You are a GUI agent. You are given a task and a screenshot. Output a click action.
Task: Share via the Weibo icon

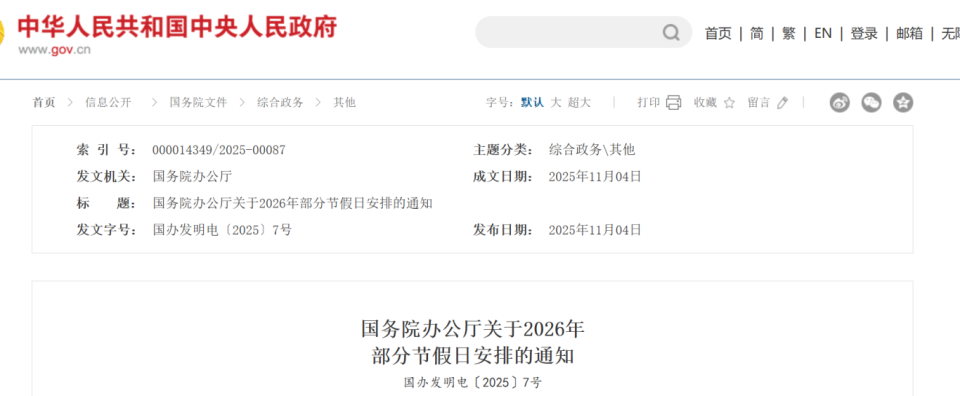pos(840,102)
